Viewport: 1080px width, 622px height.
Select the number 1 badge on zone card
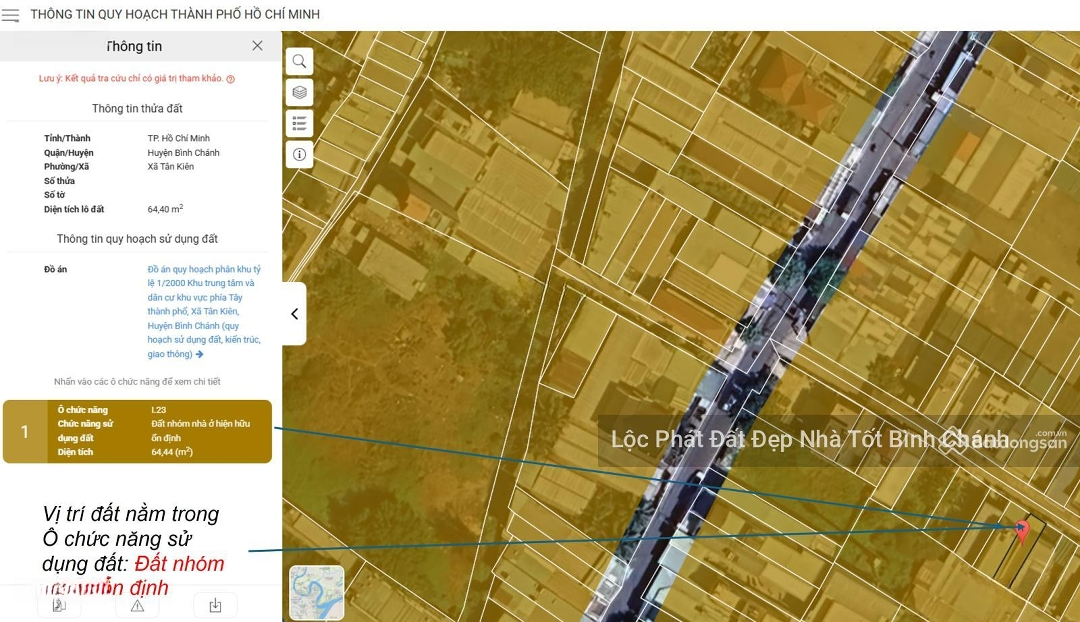tap(25, 432)
